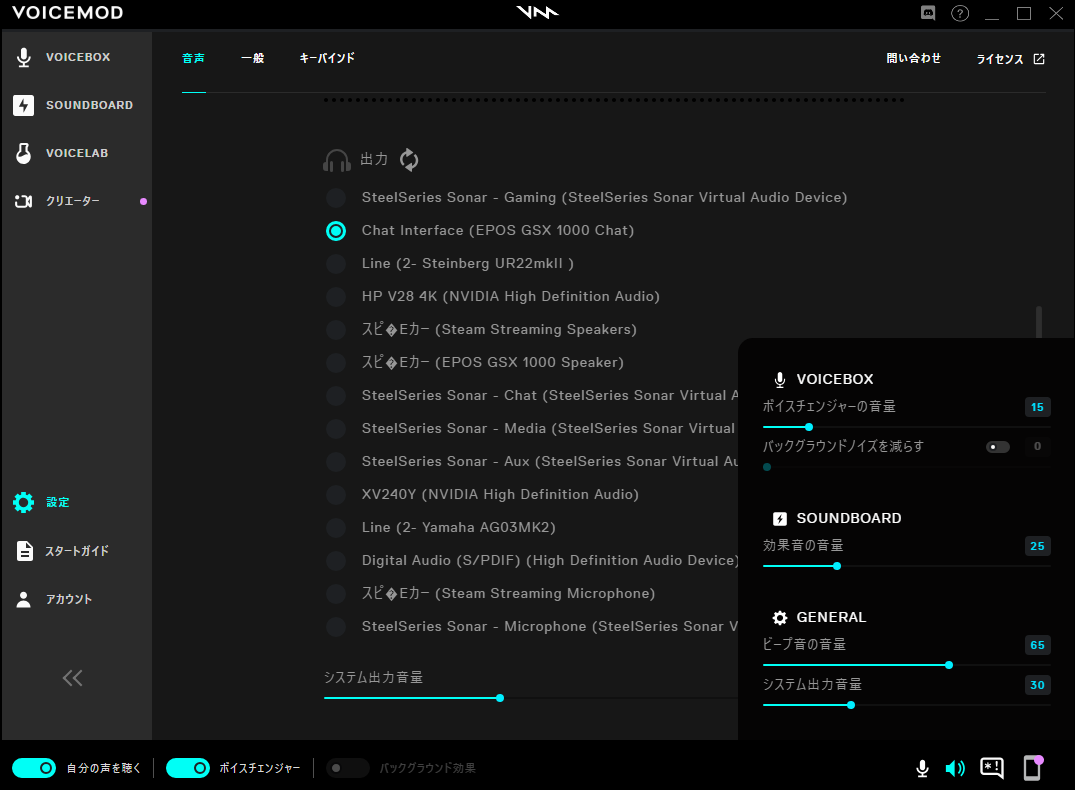Open the censor beep chat icon
Screen dimensions: 1075x790
pos(992,768)
